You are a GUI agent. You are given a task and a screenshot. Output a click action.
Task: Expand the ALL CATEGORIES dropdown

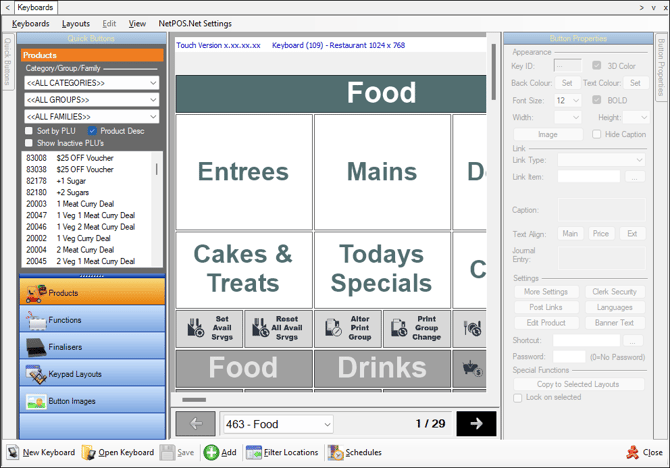click(x=152, y=82)
